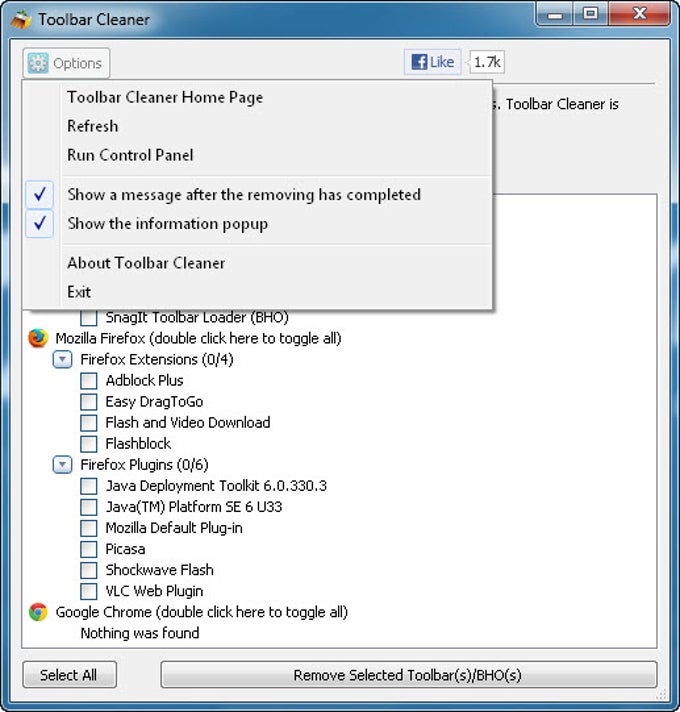This screenshot has height=712, width=680.
Task: Click the Firefox Extensions (0/4) label
Action: (x=157, y=360)
